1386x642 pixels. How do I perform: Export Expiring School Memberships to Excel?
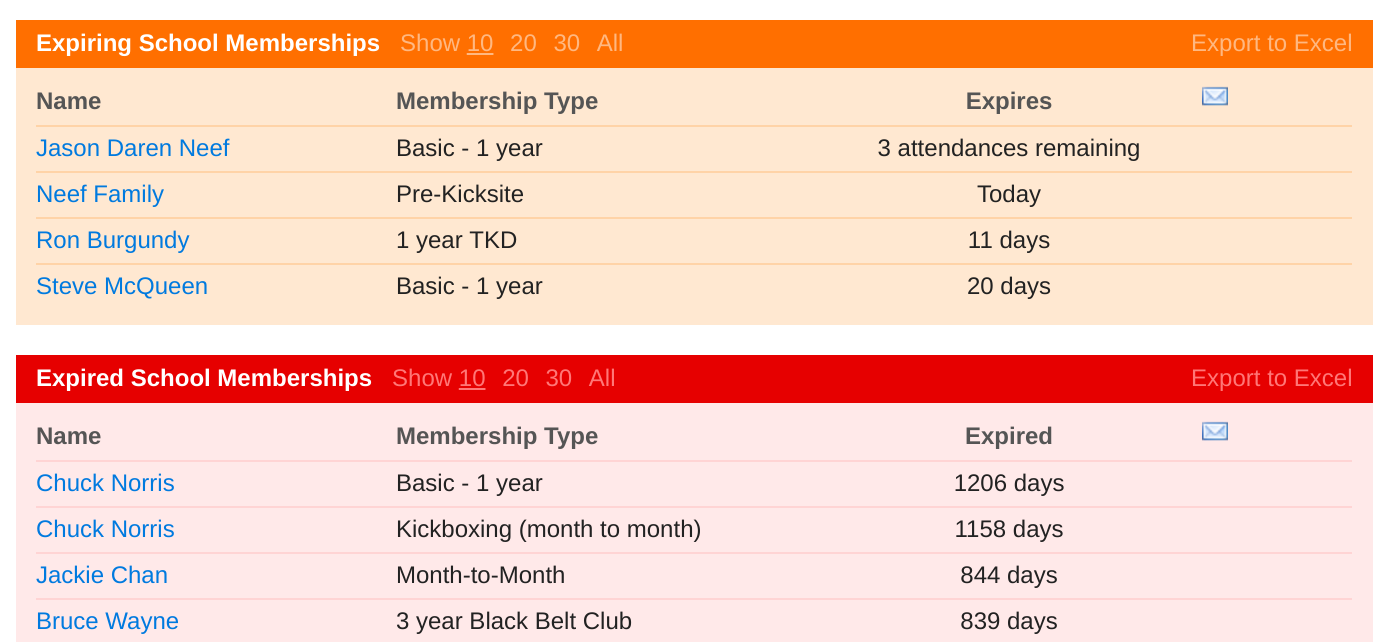(x=1271, y=44)
